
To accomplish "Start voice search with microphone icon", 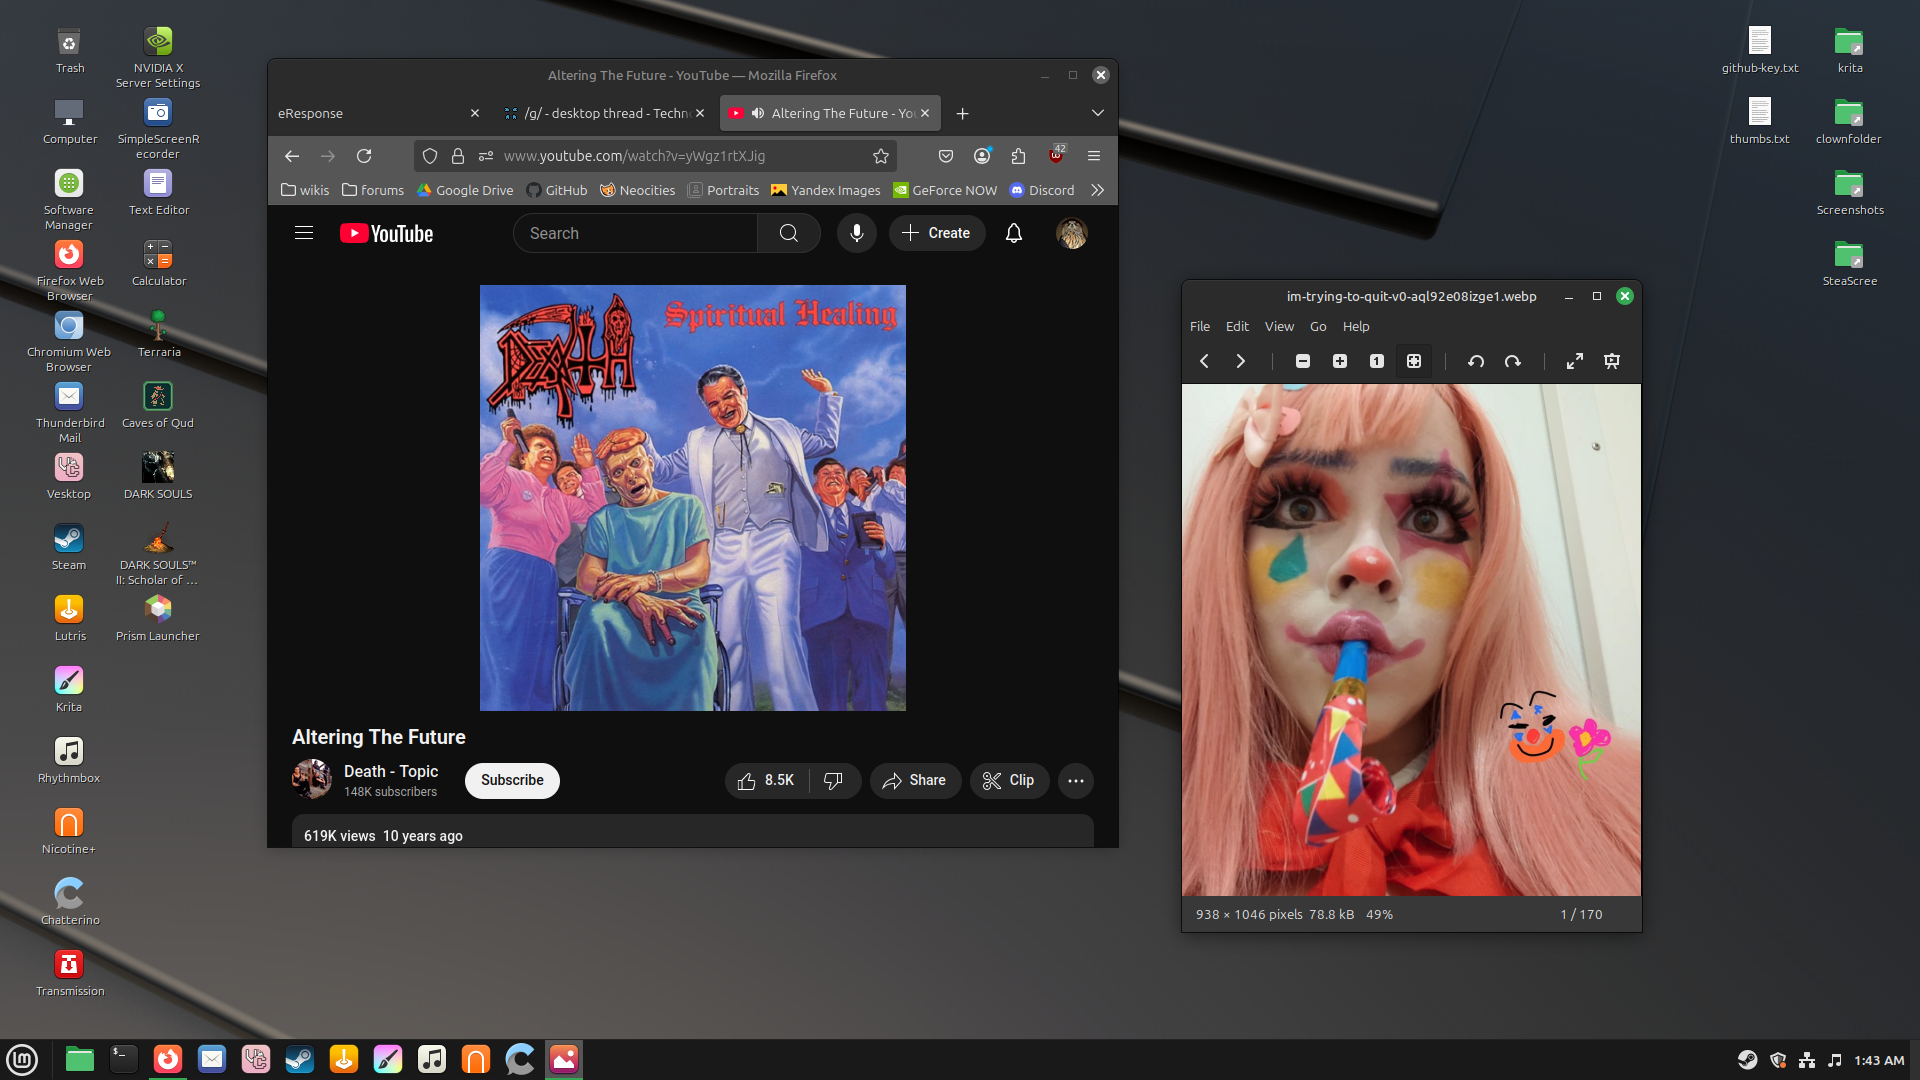I will [x=857, y=233].
